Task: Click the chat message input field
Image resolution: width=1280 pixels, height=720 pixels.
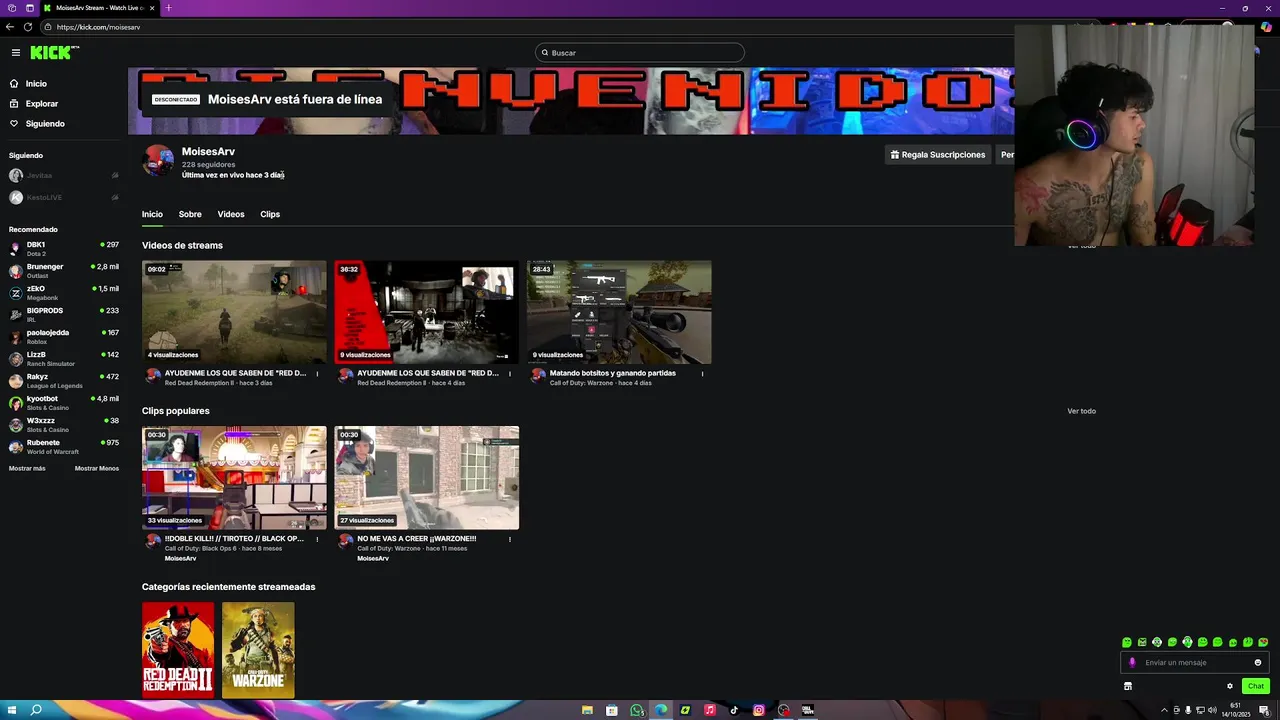Action: [x=1194, y=662]
